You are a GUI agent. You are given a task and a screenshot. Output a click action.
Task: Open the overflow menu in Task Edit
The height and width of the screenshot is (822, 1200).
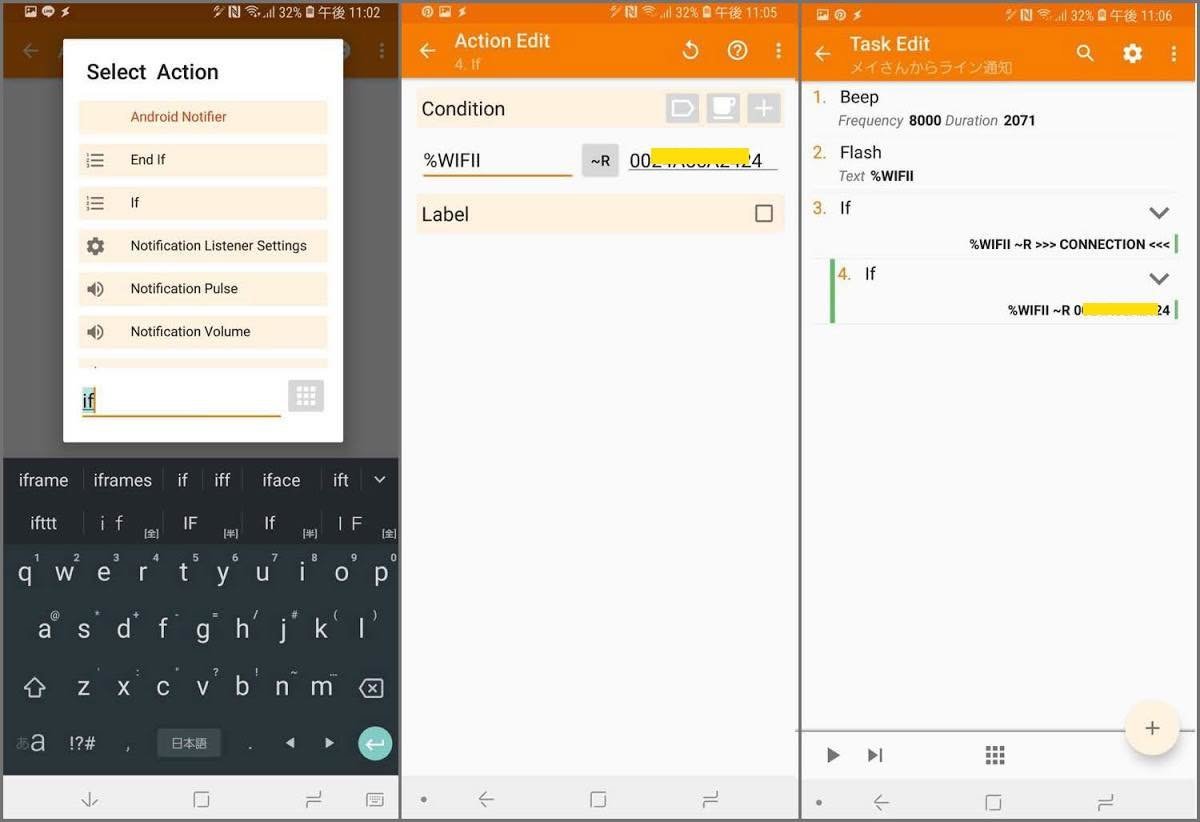[1175, 53]
